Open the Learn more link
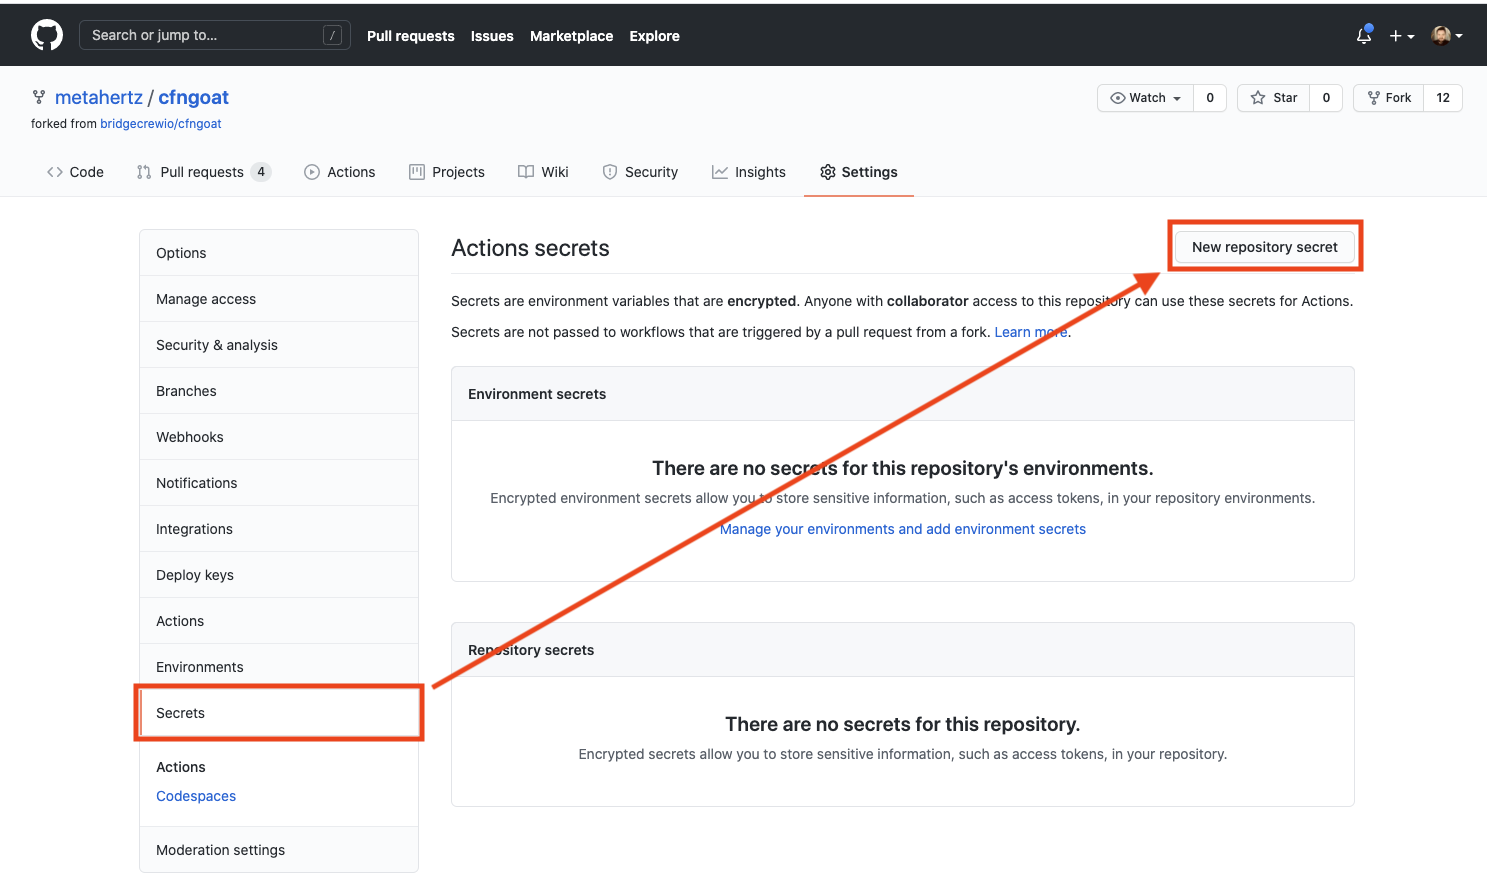This screenshot has width=1487, height=879. point(1030,332)
